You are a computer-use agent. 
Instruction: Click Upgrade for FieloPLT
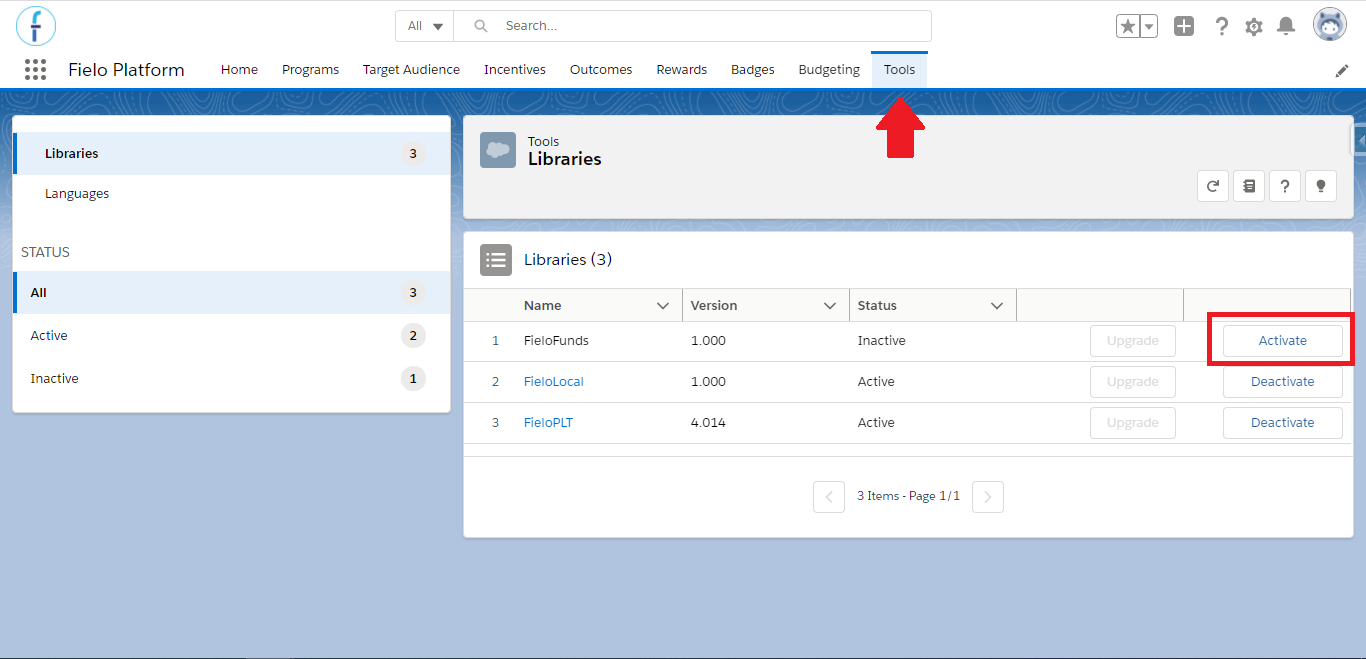(1133, 423)
